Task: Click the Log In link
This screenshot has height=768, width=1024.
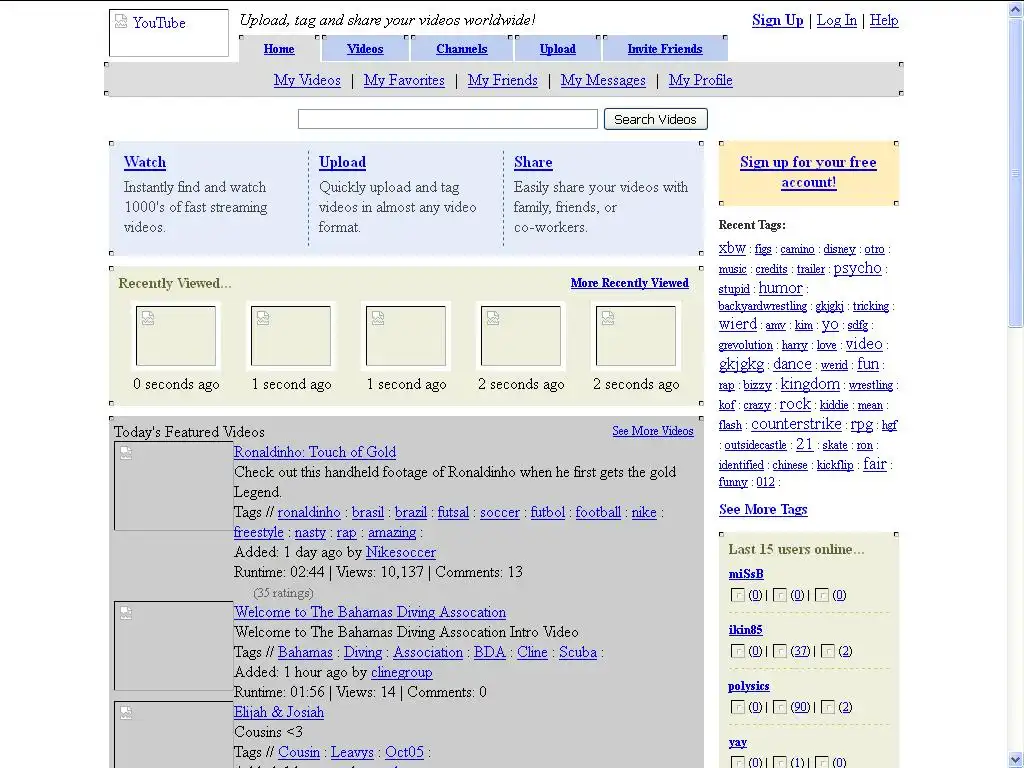Action: tap(837, 20)
